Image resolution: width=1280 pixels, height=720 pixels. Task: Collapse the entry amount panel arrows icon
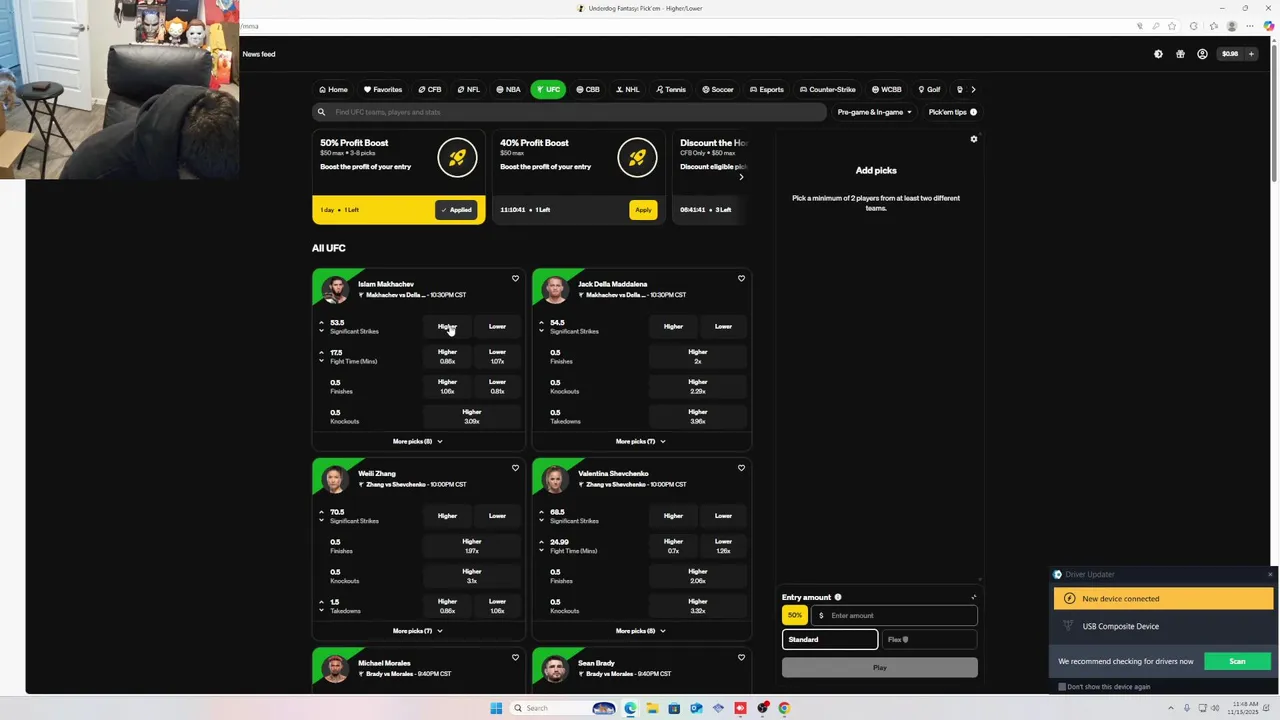click(973, 597)
